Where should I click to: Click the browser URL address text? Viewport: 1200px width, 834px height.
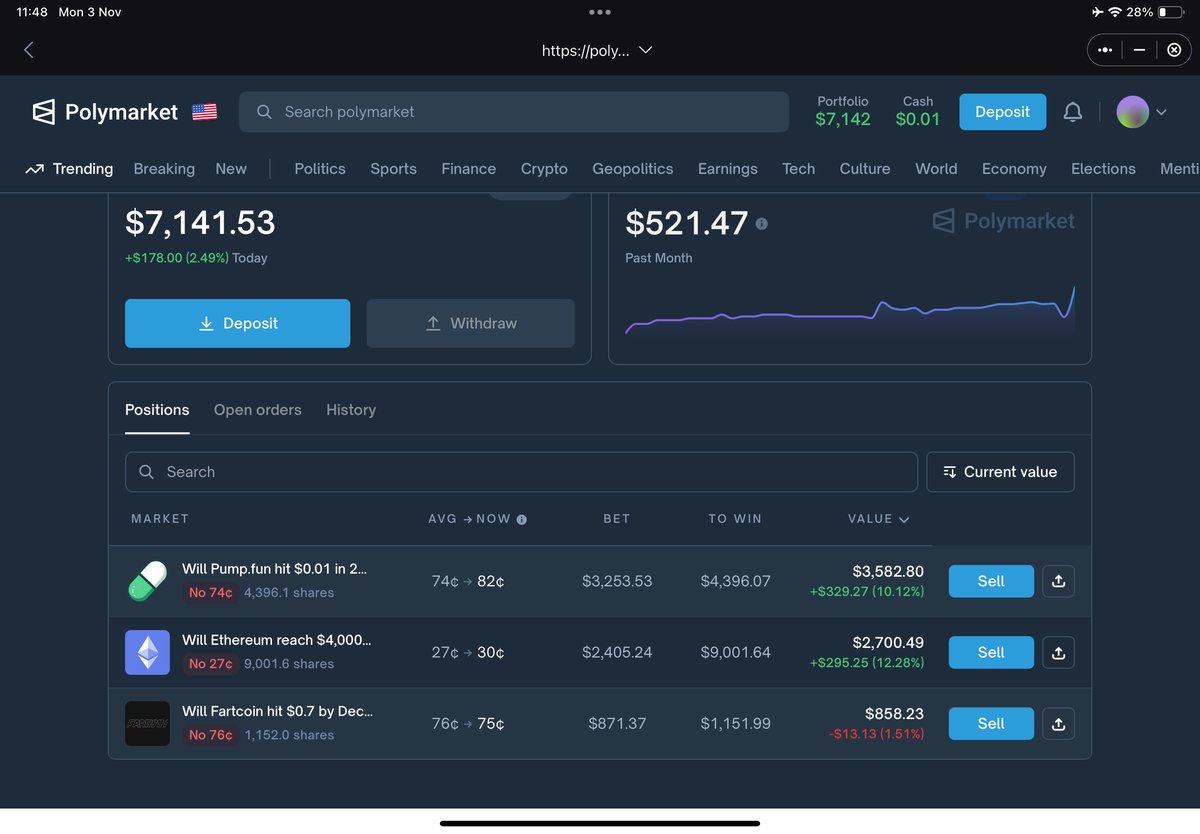[586, 50]
